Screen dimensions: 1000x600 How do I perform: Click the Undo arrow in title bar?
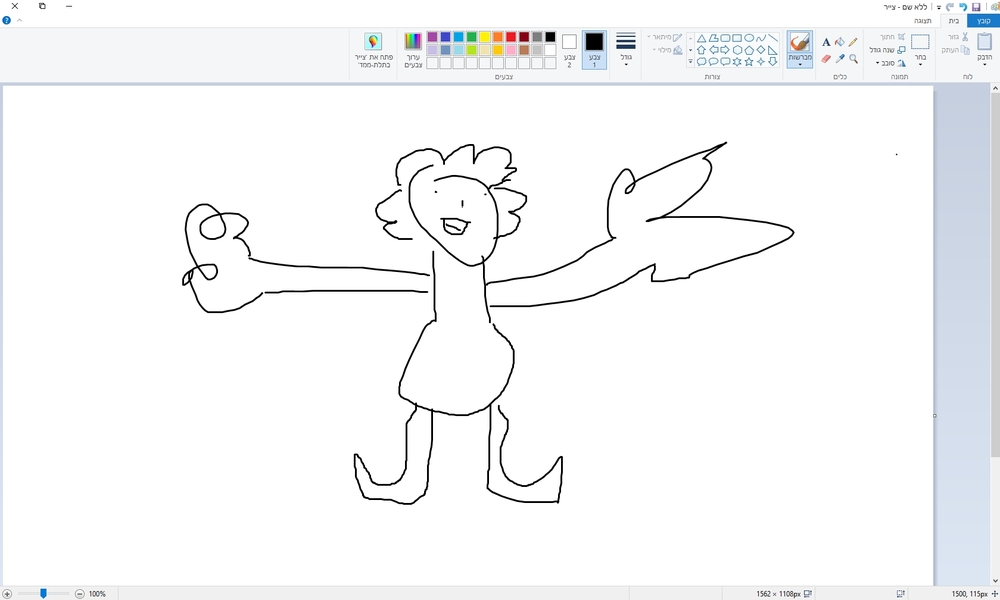(x=963, y=6)
